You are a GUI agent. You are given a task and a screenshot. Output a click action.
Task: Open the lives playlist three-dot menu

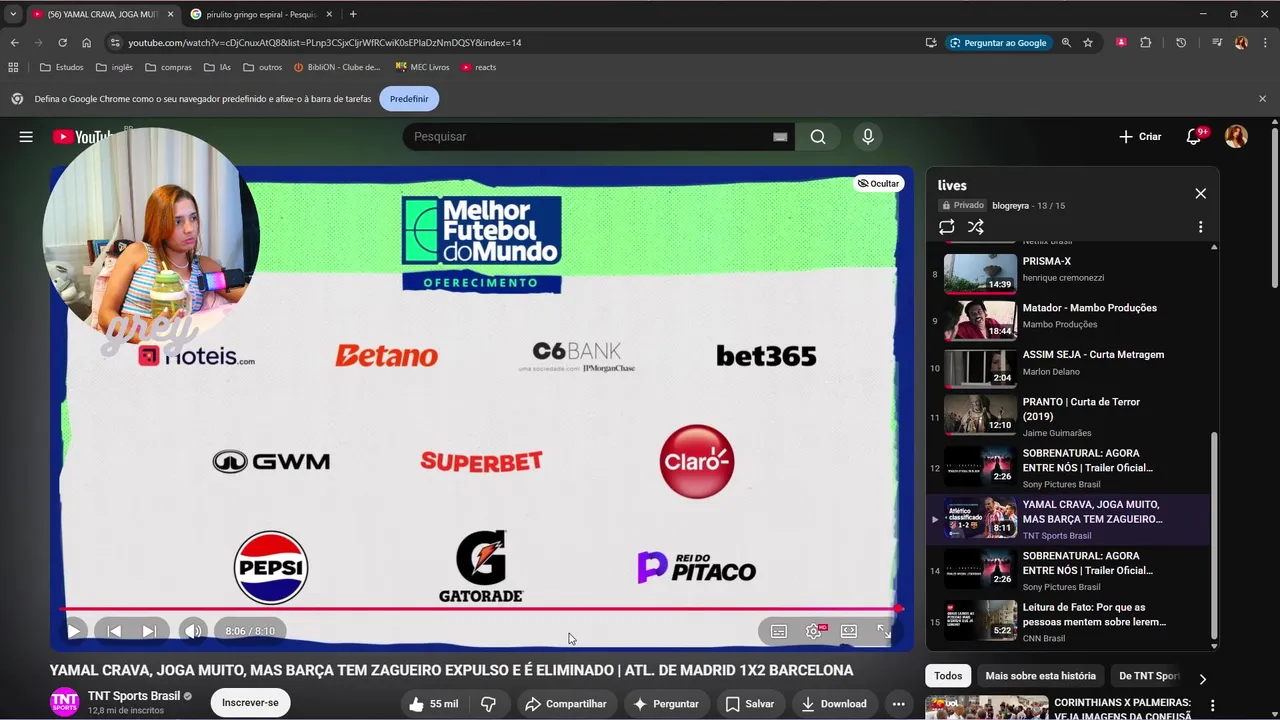1200,227
